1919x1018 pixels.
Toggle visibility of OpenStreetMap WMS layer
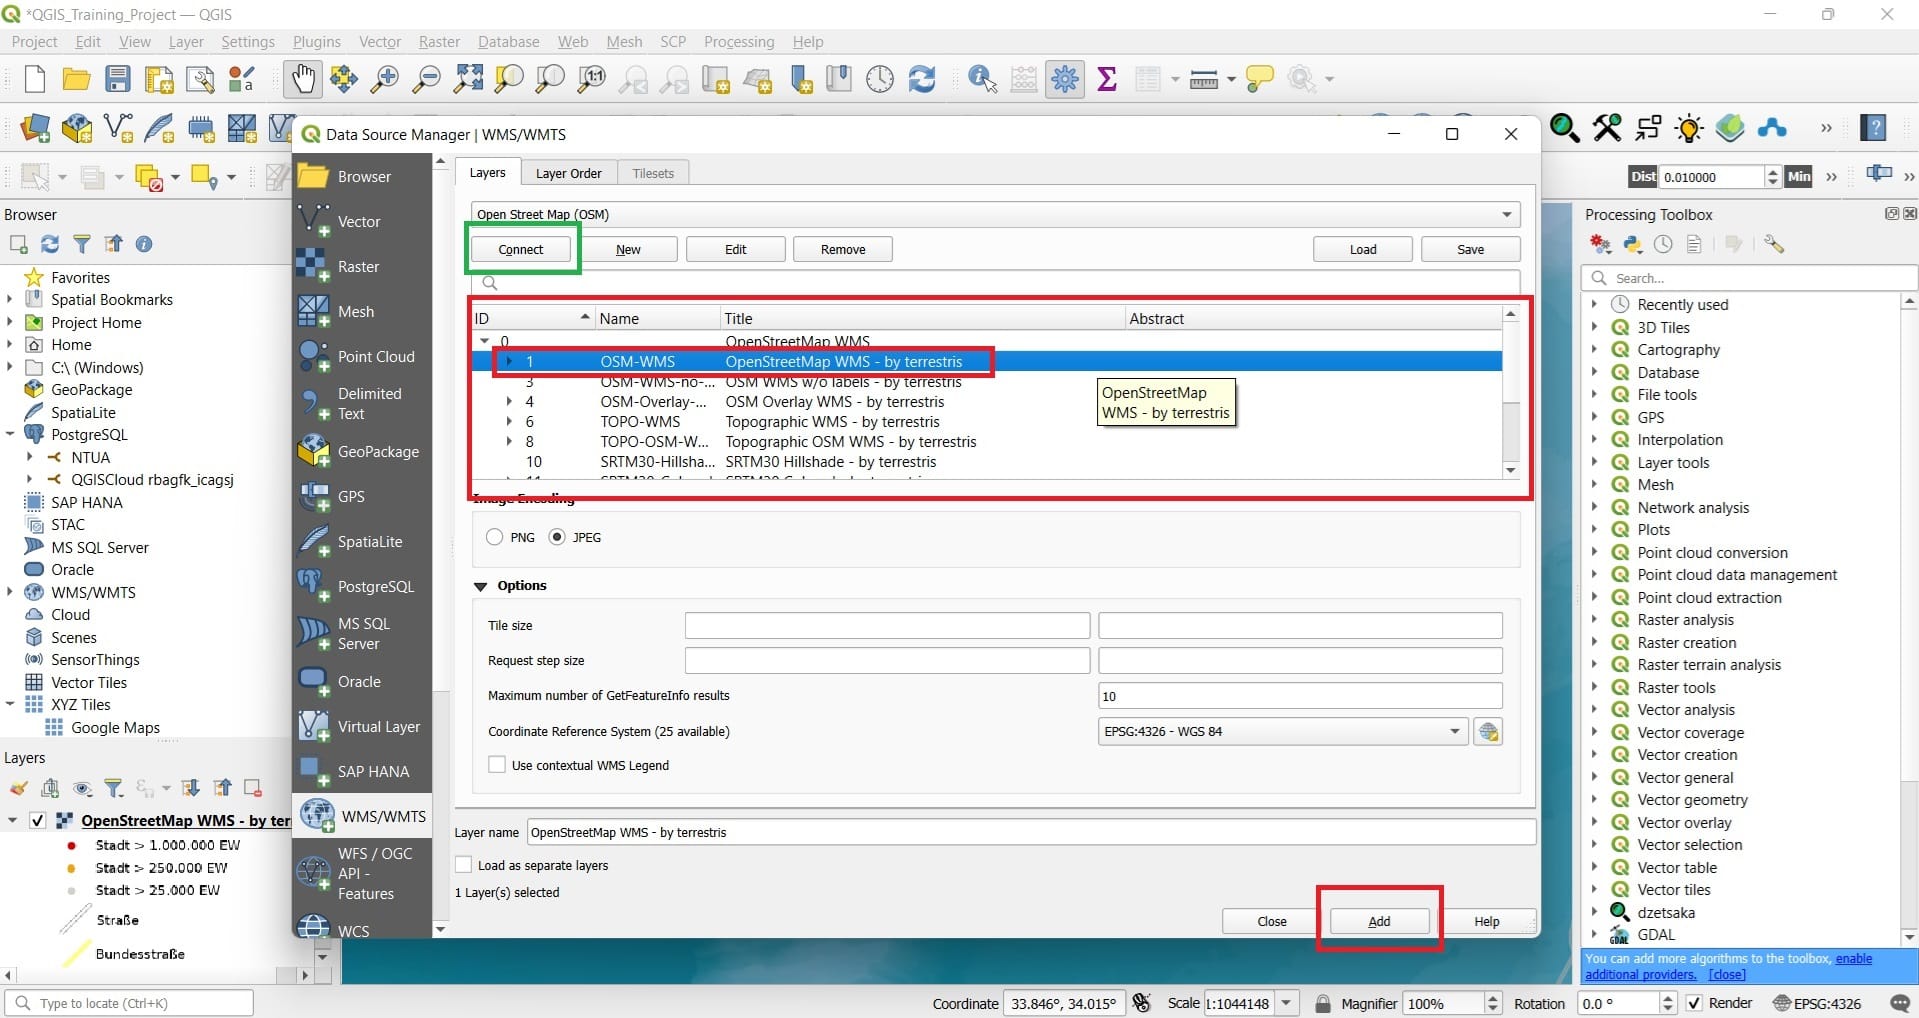(x=38, y=820)
